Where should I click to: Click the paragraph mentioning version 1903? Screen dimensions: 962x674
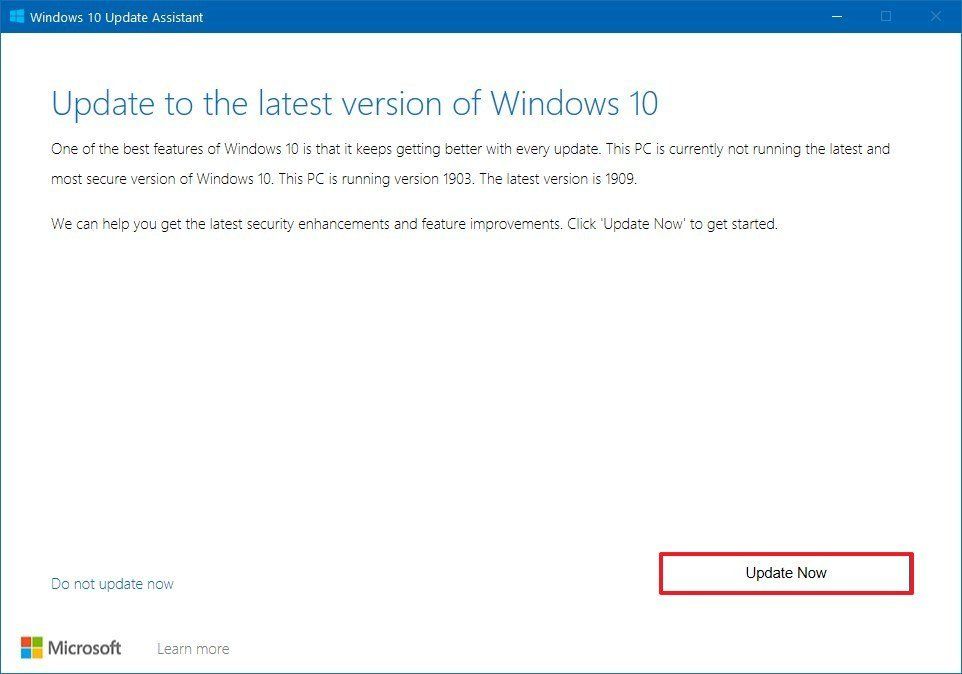[470, 163]
